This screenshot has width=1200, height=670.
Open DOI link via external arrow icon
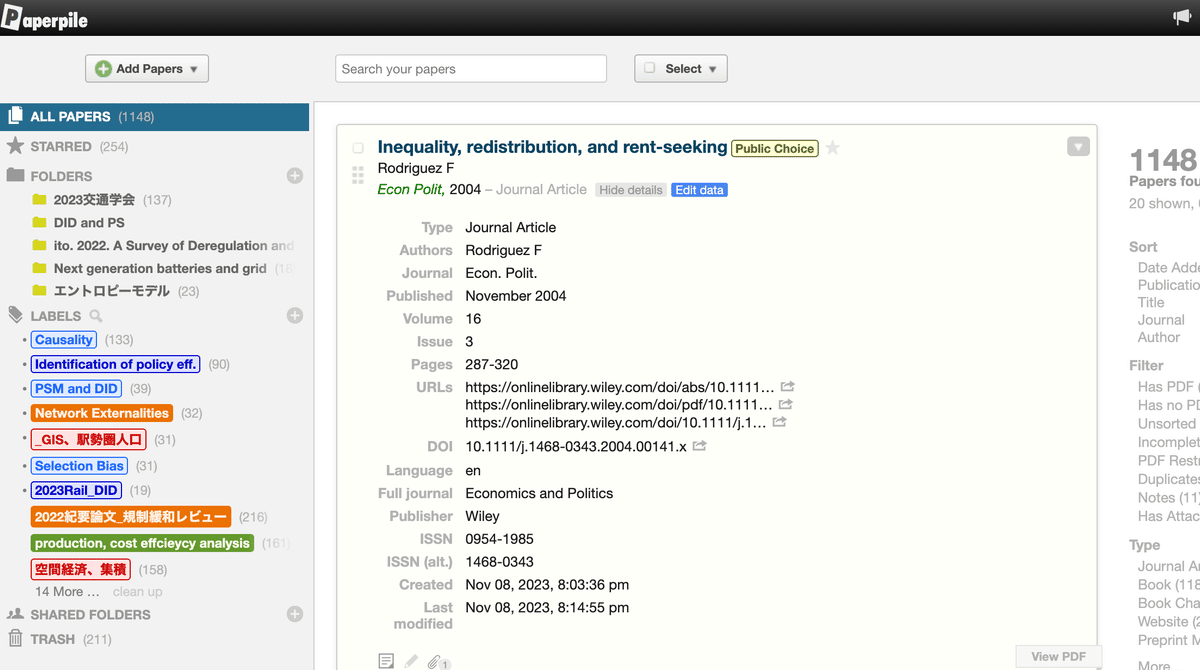point(699,446)
